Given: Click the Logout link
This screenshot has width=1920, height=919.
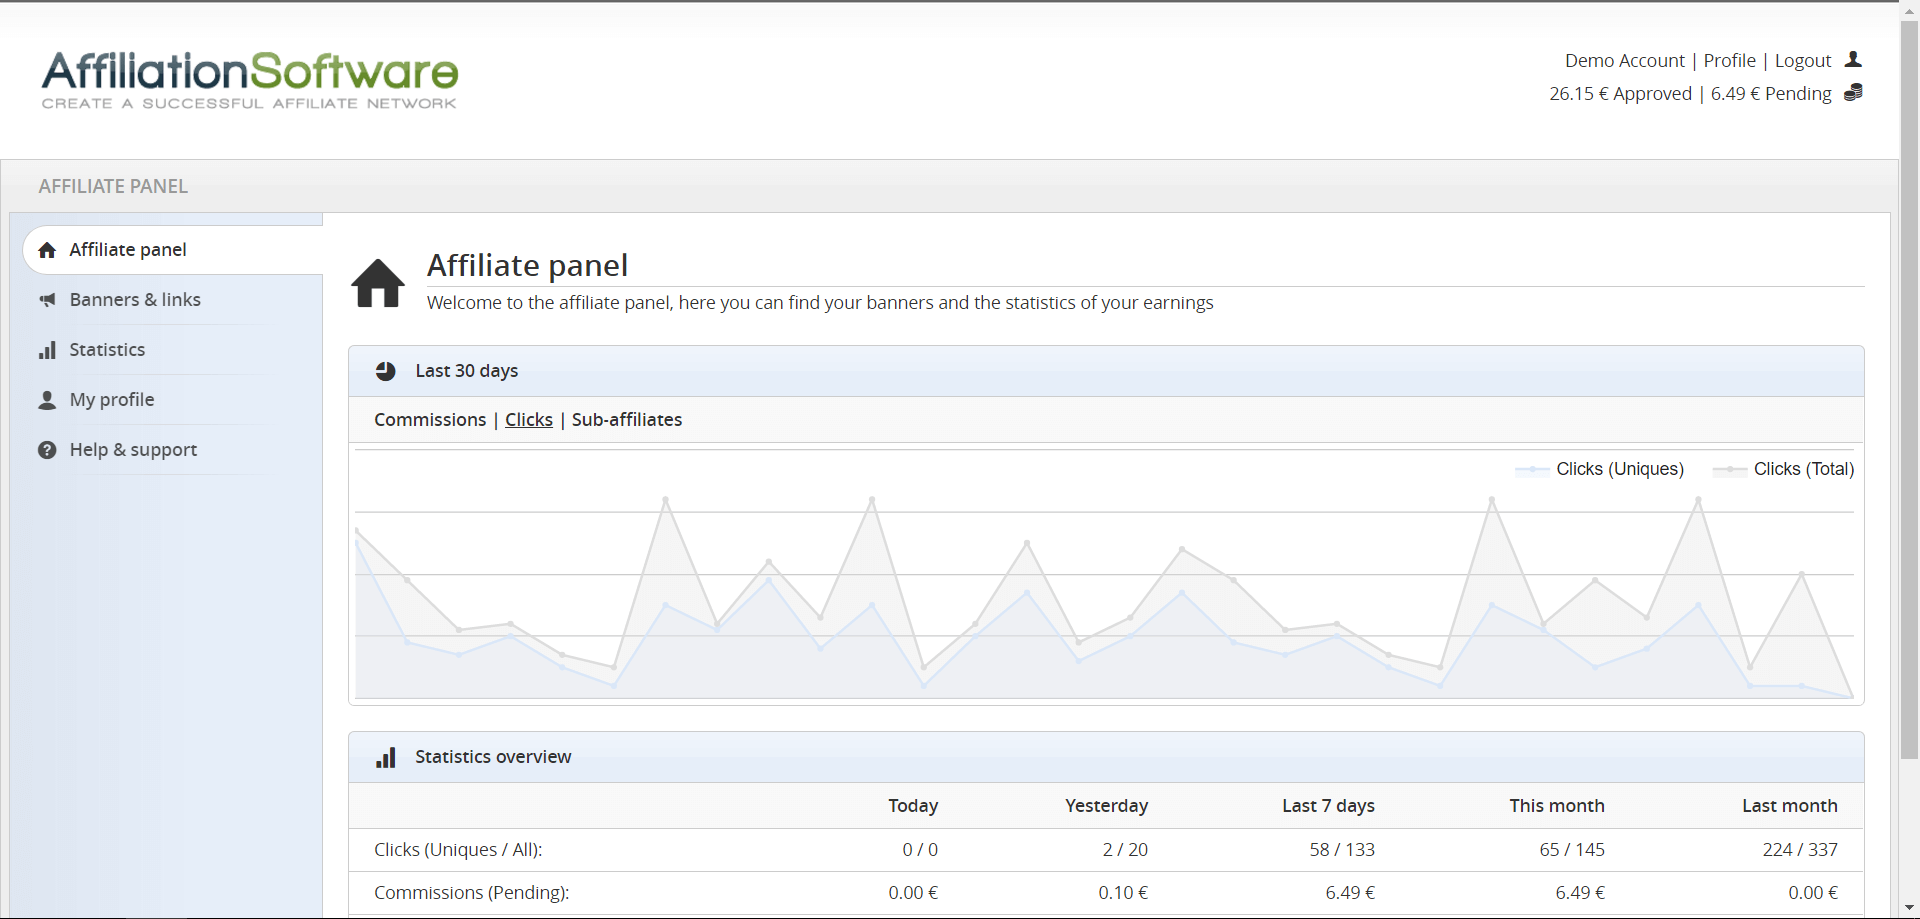Looking at the screenshot, I should point(1802,61).
